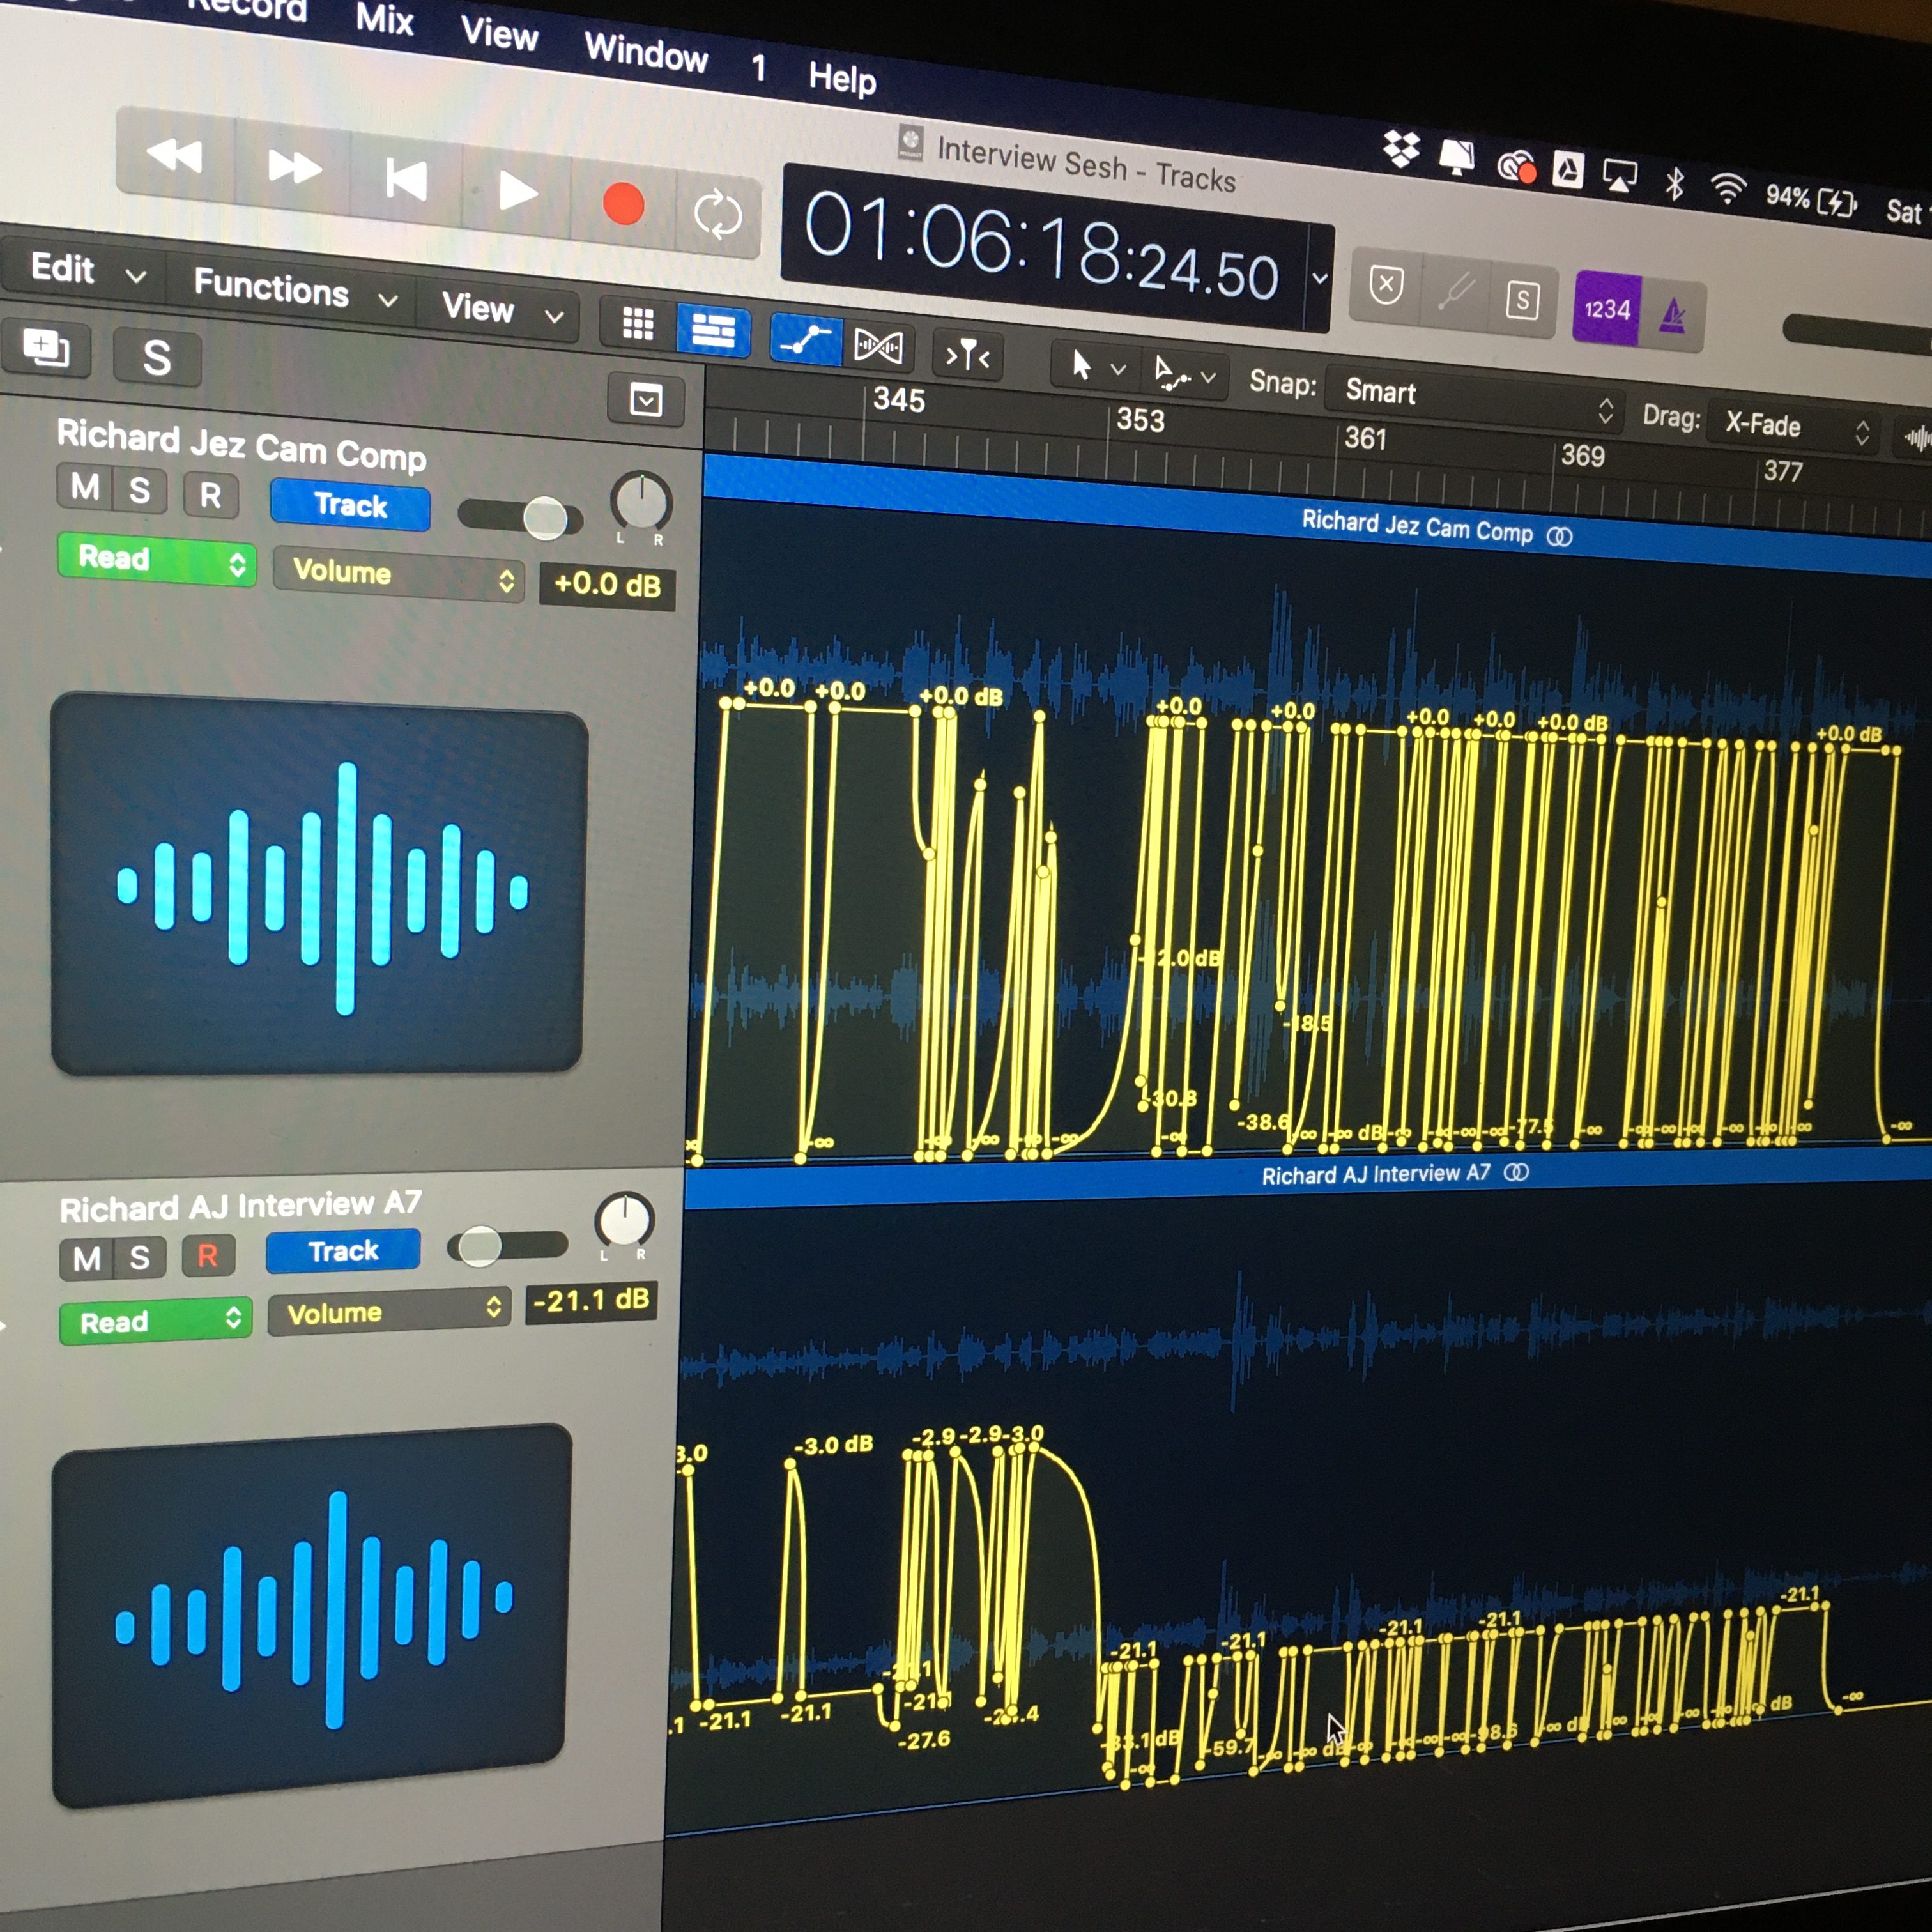
Task: Click the track header options dropdown icon
Action: pyautogui.click(x=646, y=401)
